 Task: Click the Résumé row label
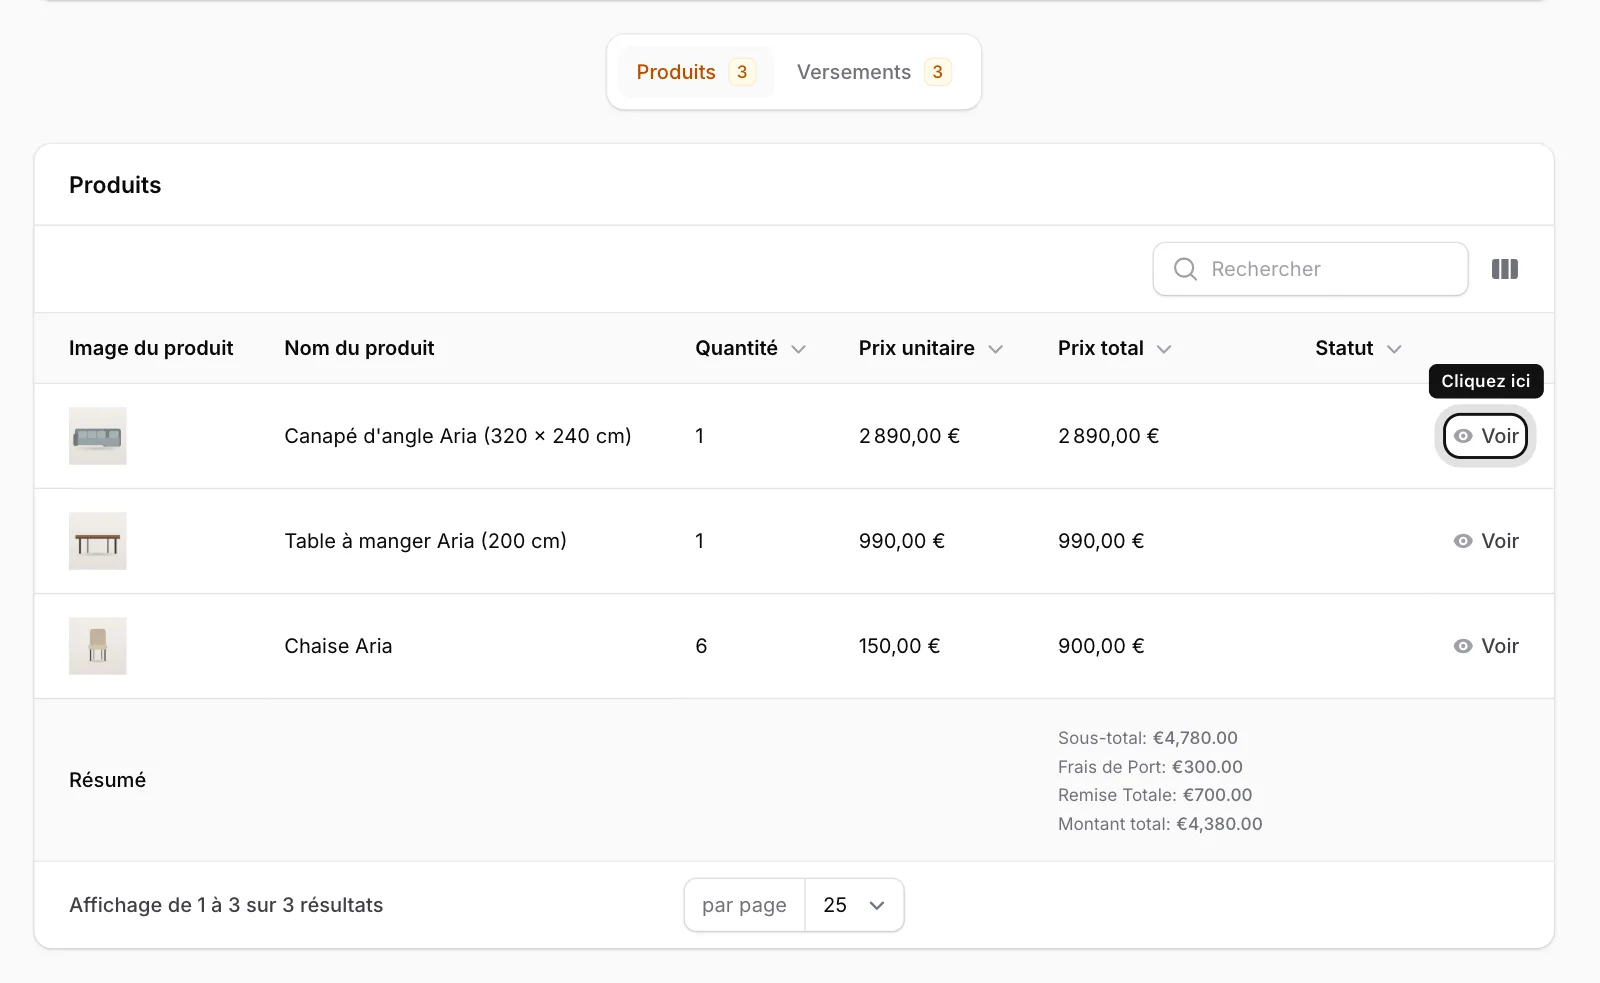[107, 780]
